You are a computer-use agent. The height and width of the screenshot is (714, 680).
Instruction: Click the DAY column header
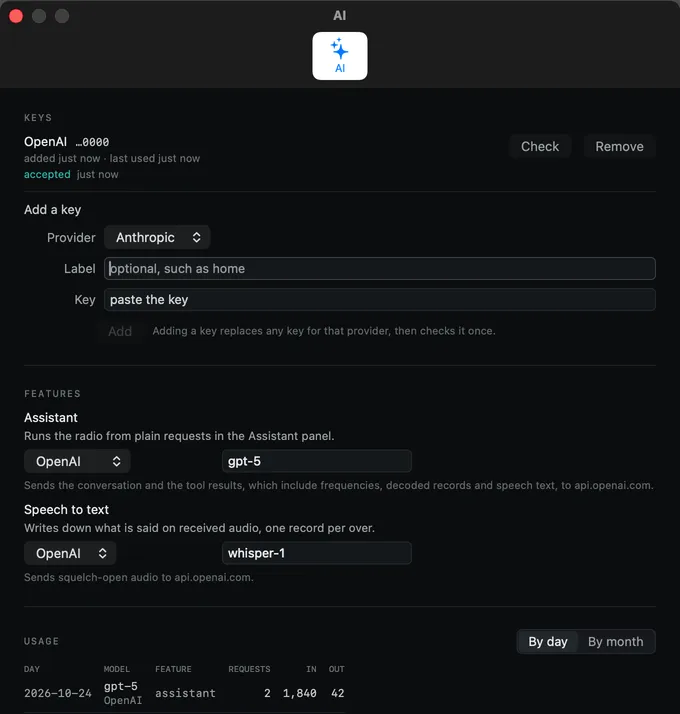coord(32,669)
